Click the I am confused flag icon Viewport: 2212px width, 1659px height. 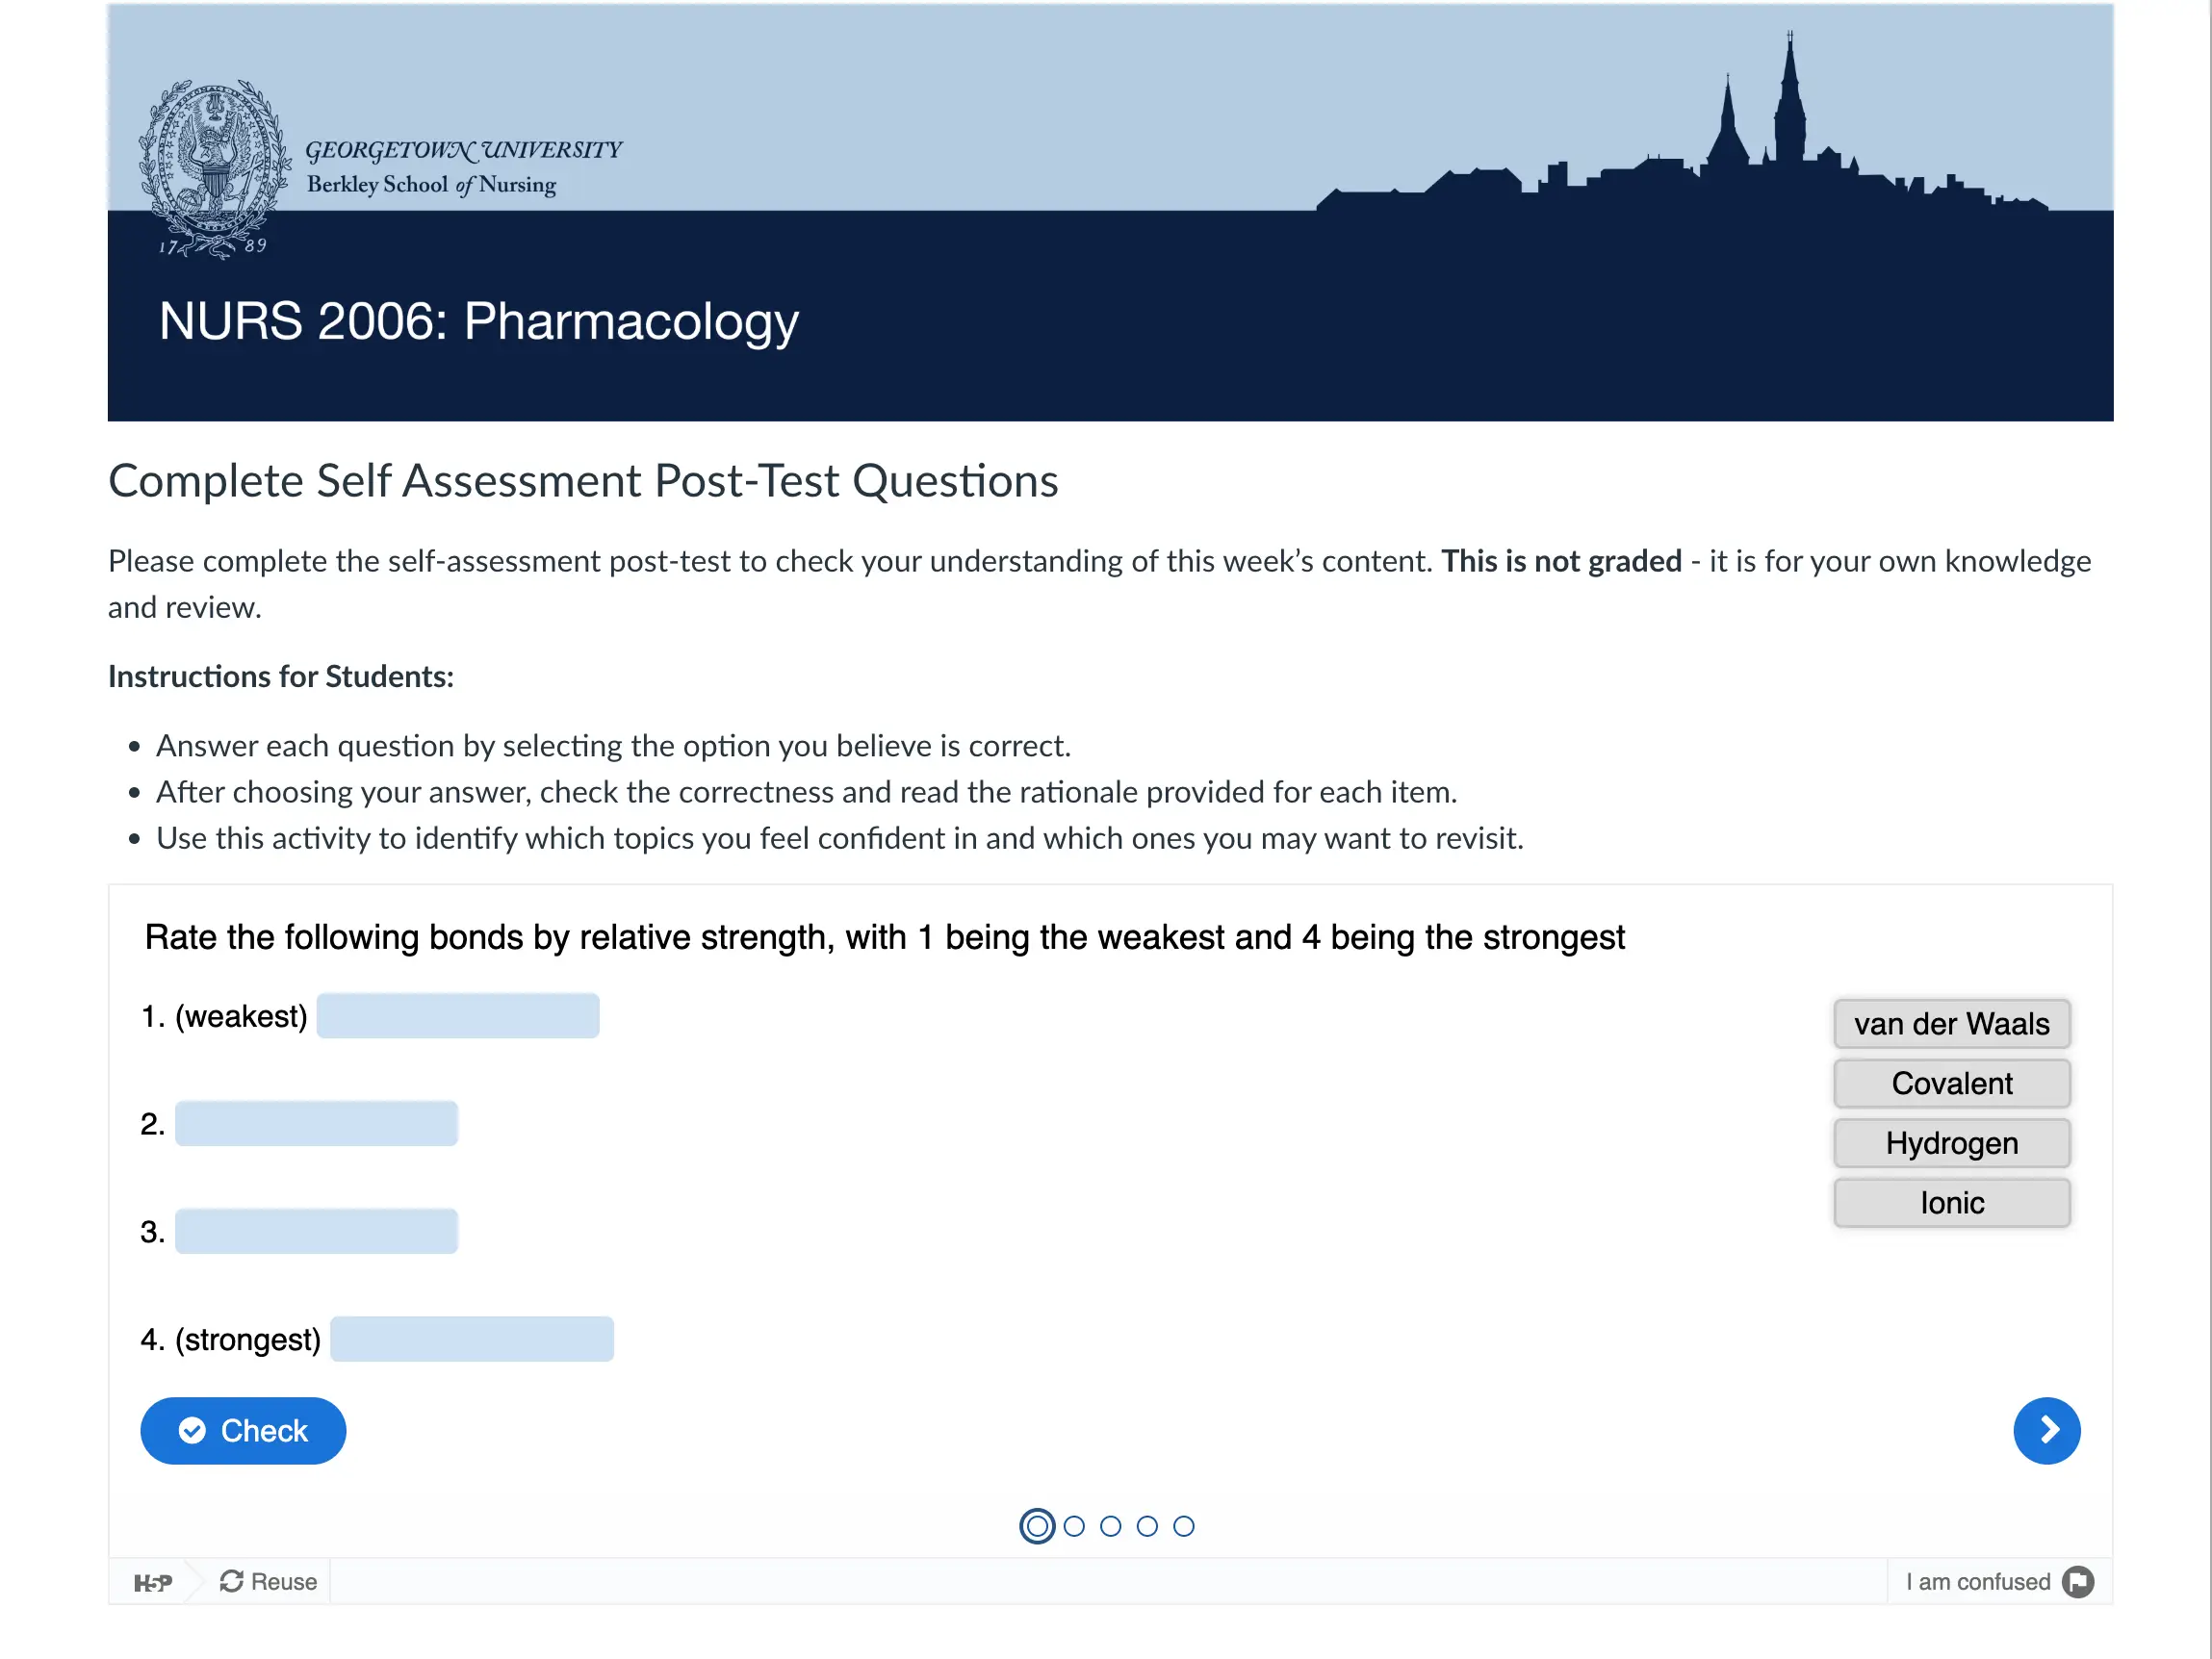[2078, 1581]
